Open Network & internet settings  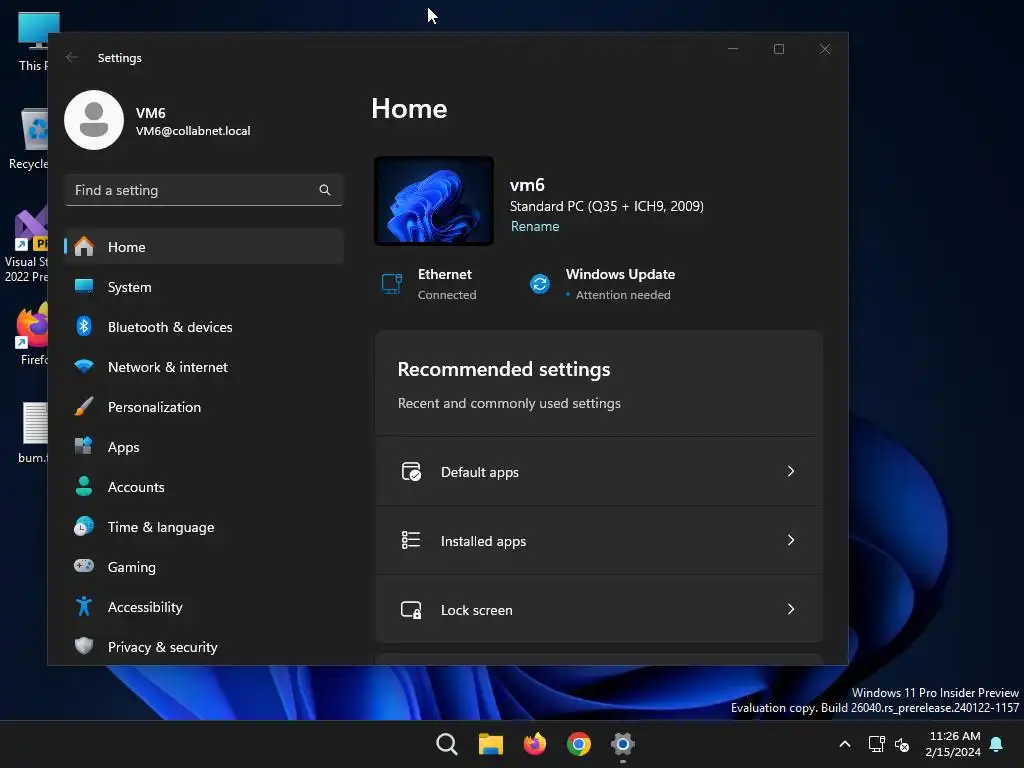click(x=204, y=366)
